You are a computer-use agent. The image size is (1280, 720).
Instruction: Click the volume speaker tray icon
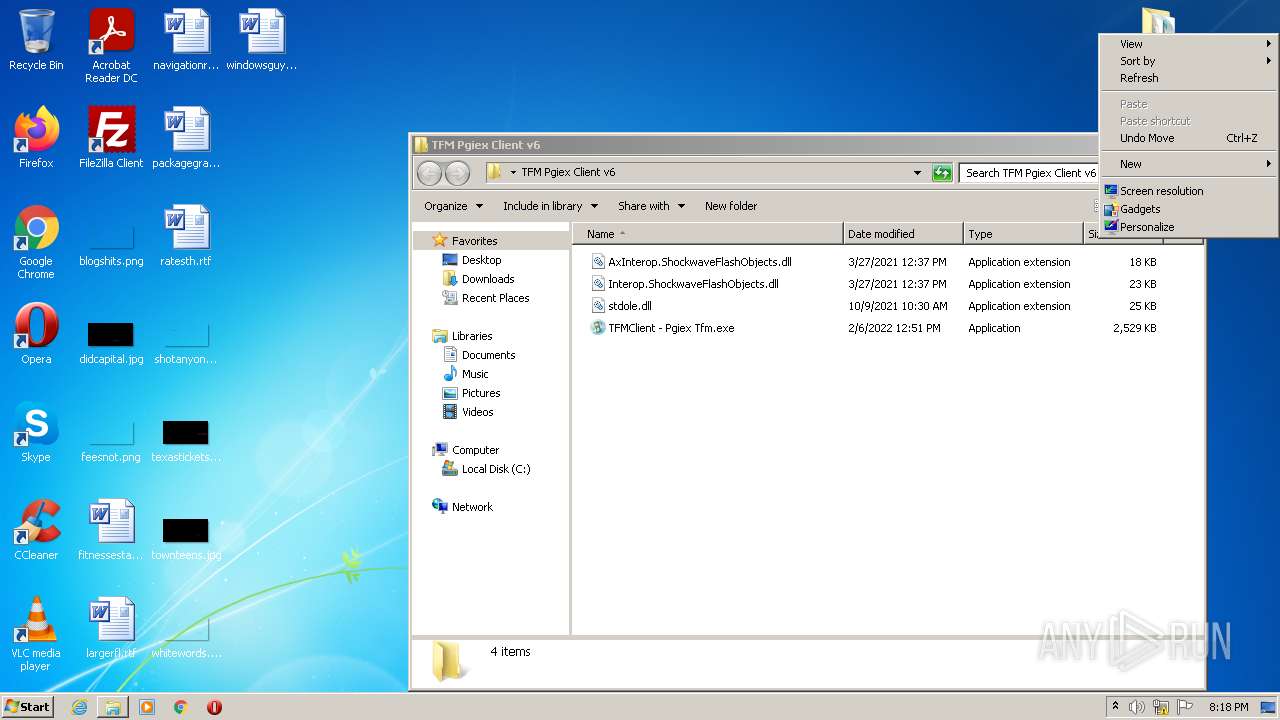tap(1137, 707)
